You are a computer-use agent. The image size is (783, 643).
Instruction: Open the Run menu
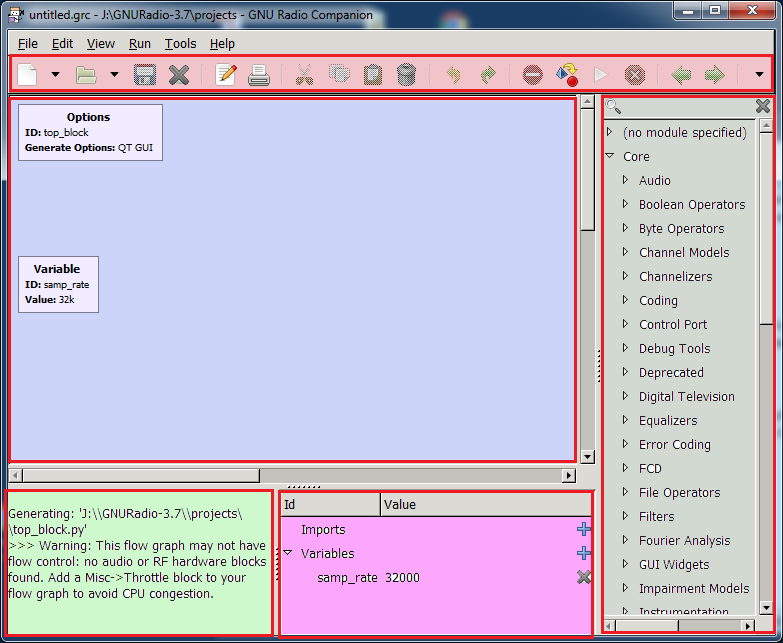[140, 44]
